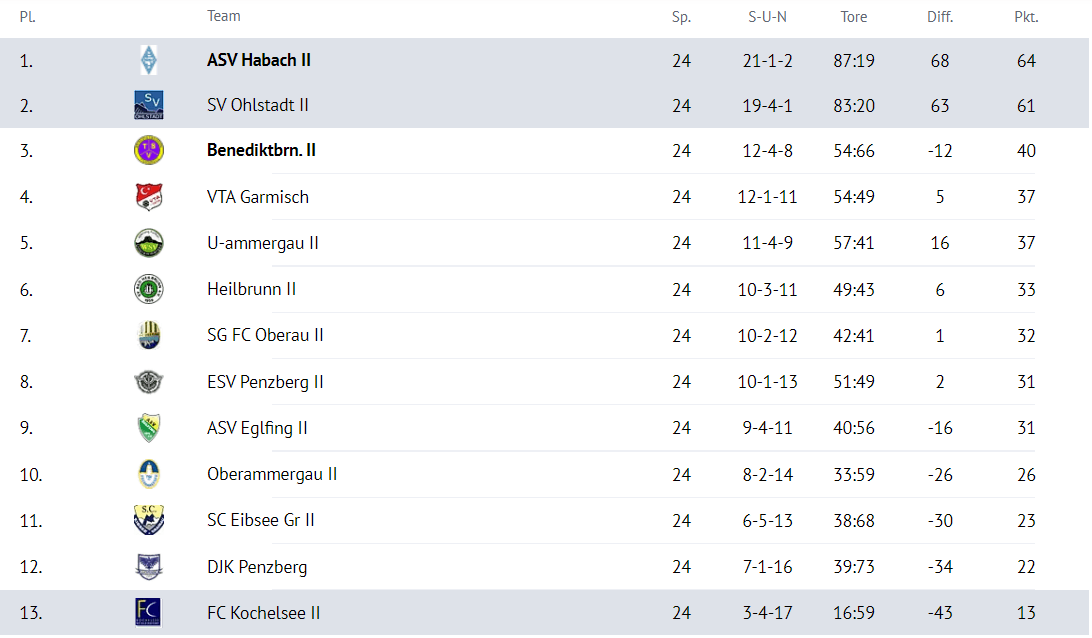The image size is (1092, 638).
Task: Open the SV Ohlstadt II team link
Action: [x=258, y=105]
